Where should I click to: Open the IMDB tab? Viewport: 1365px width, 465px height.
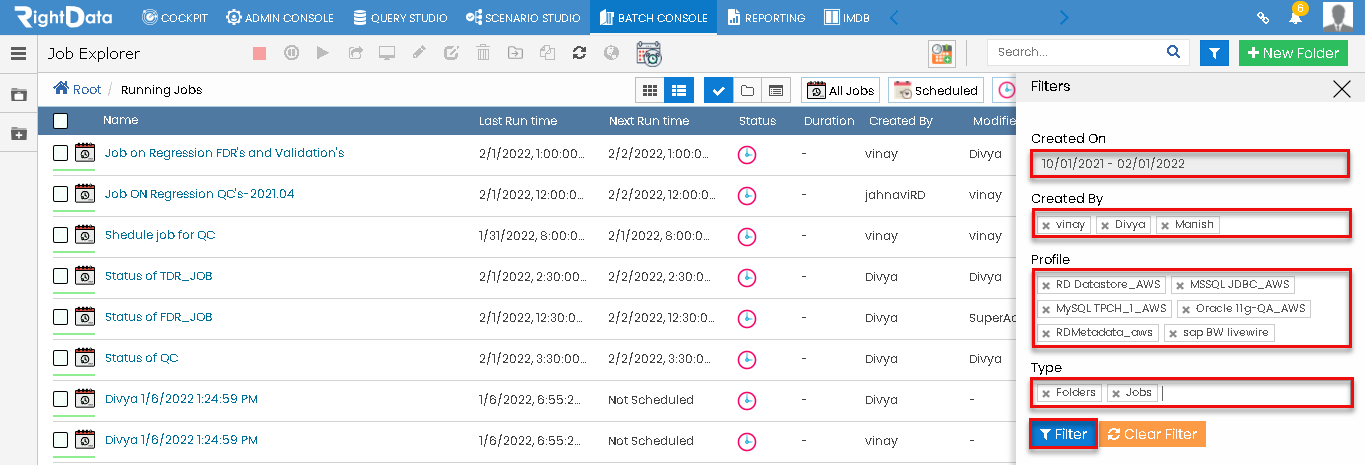pyautogui.click(x=845, y=18)
